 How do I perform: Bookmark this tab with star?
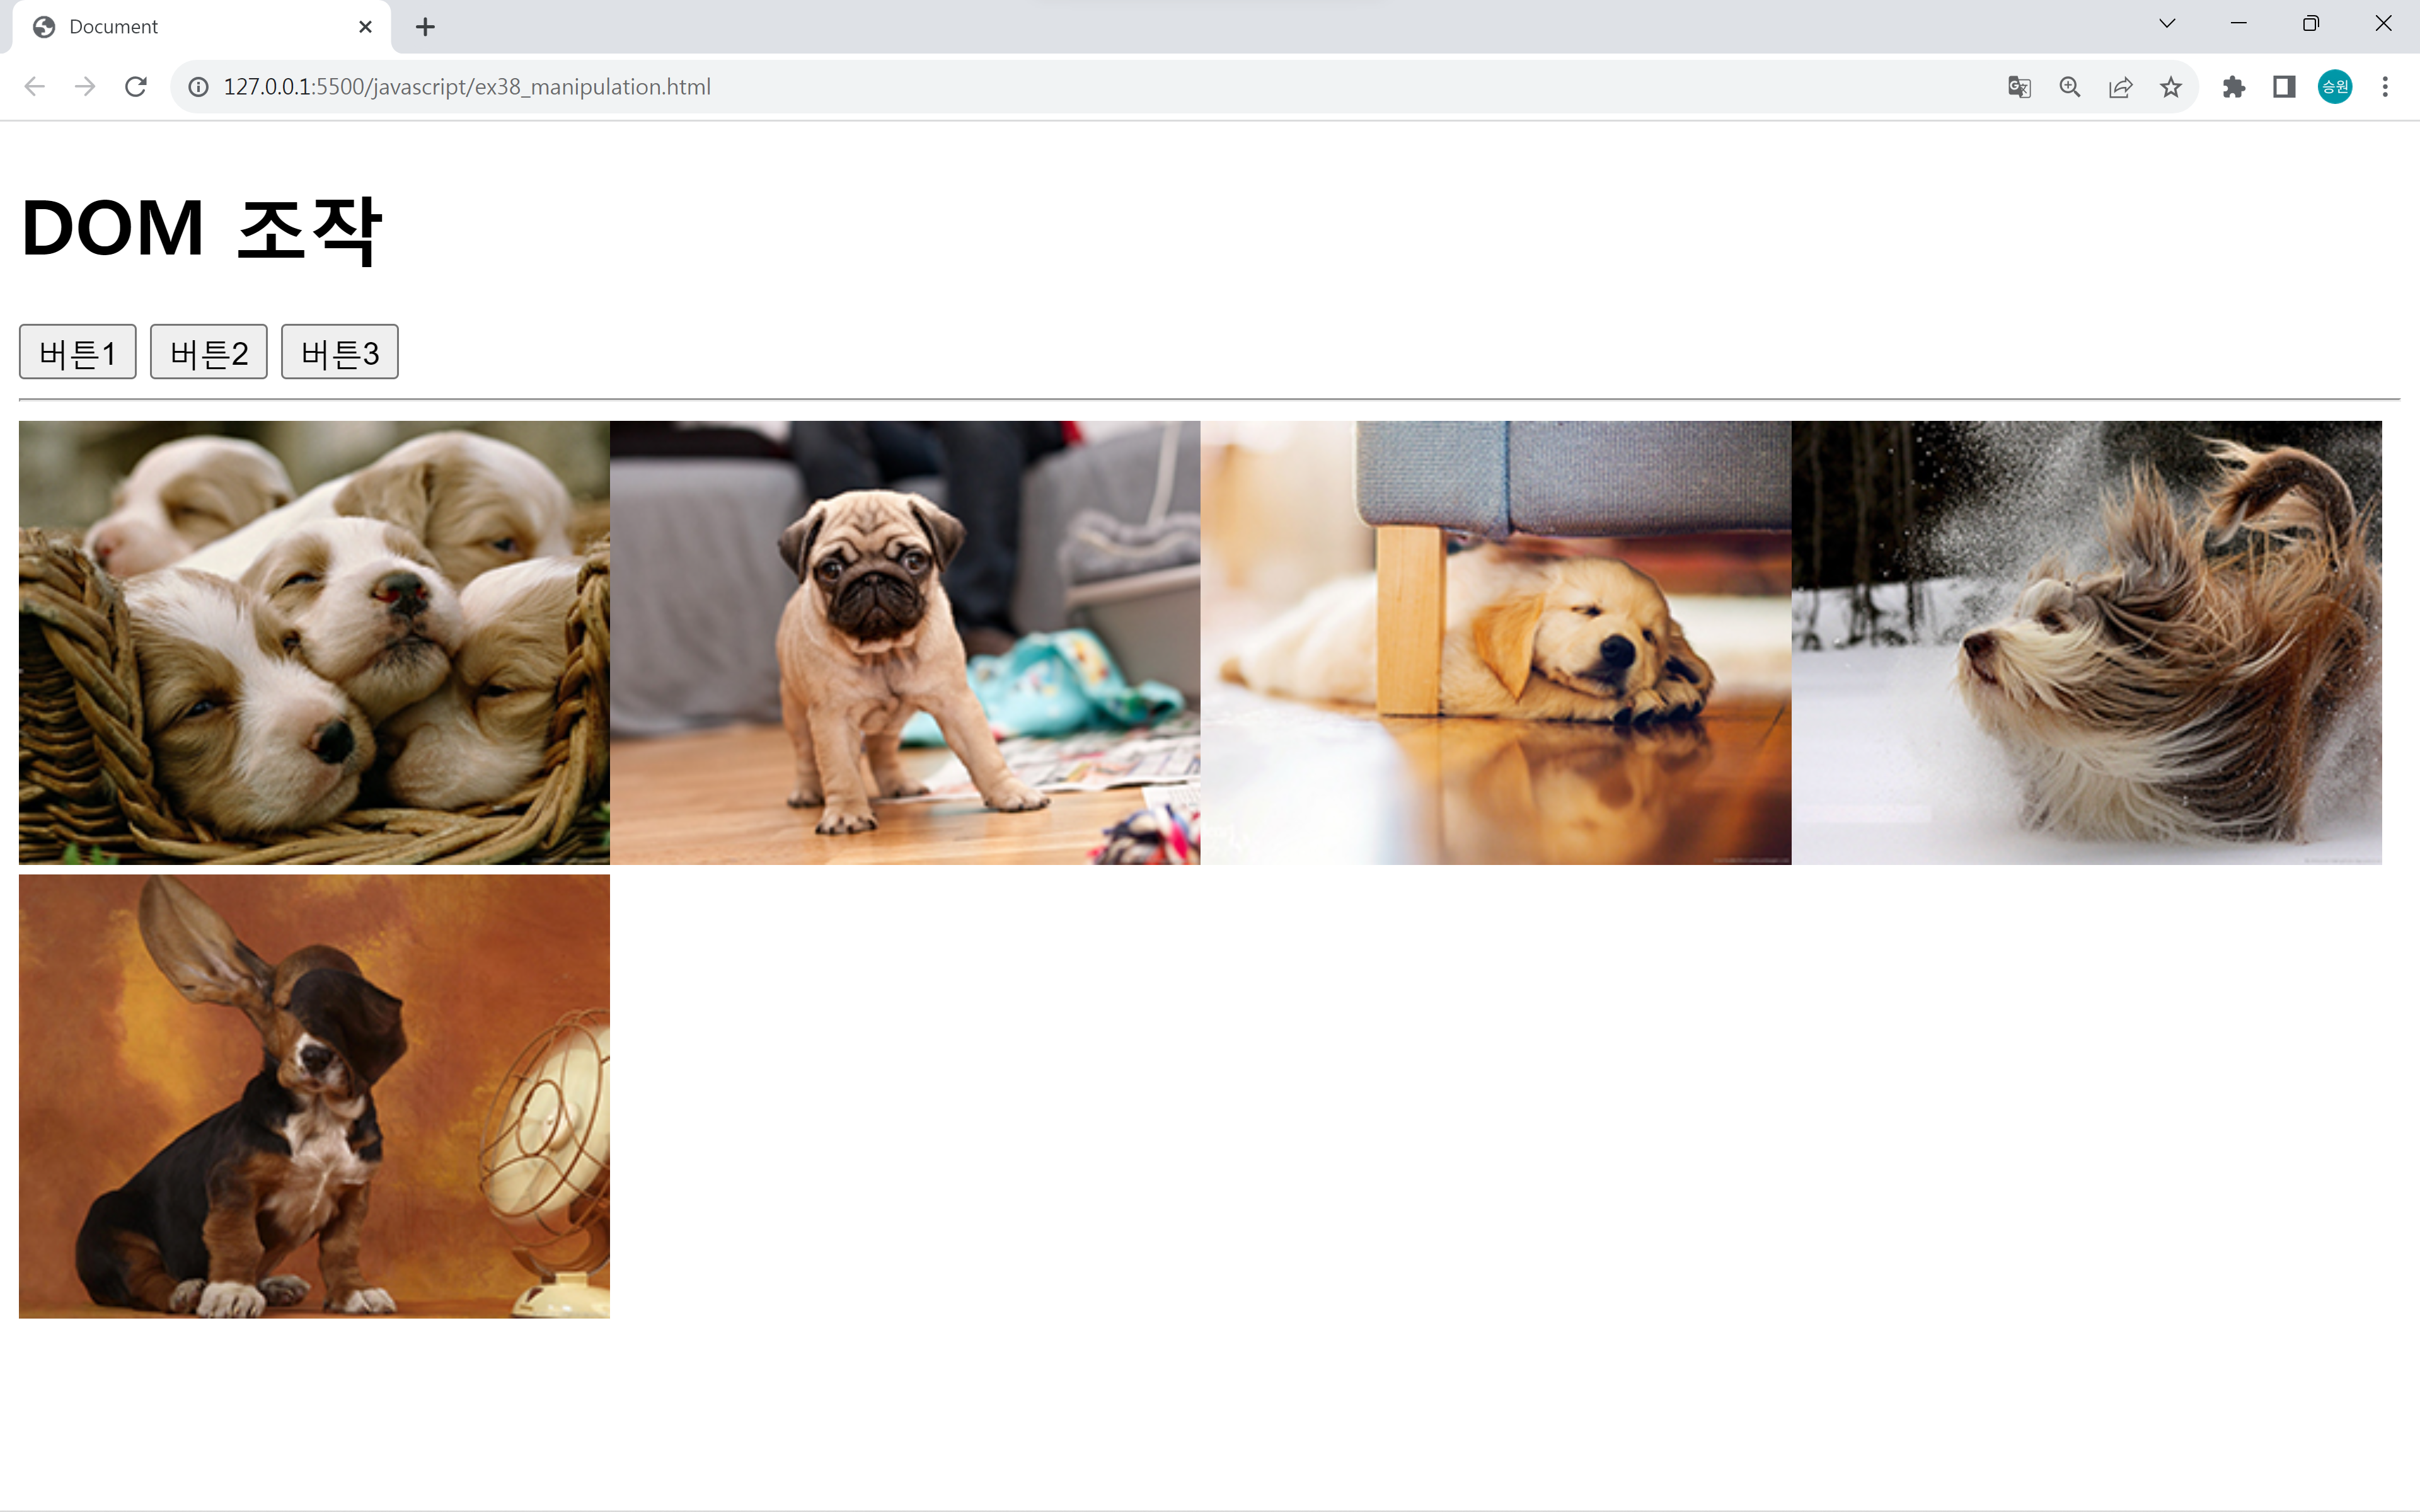[2170, 87]
